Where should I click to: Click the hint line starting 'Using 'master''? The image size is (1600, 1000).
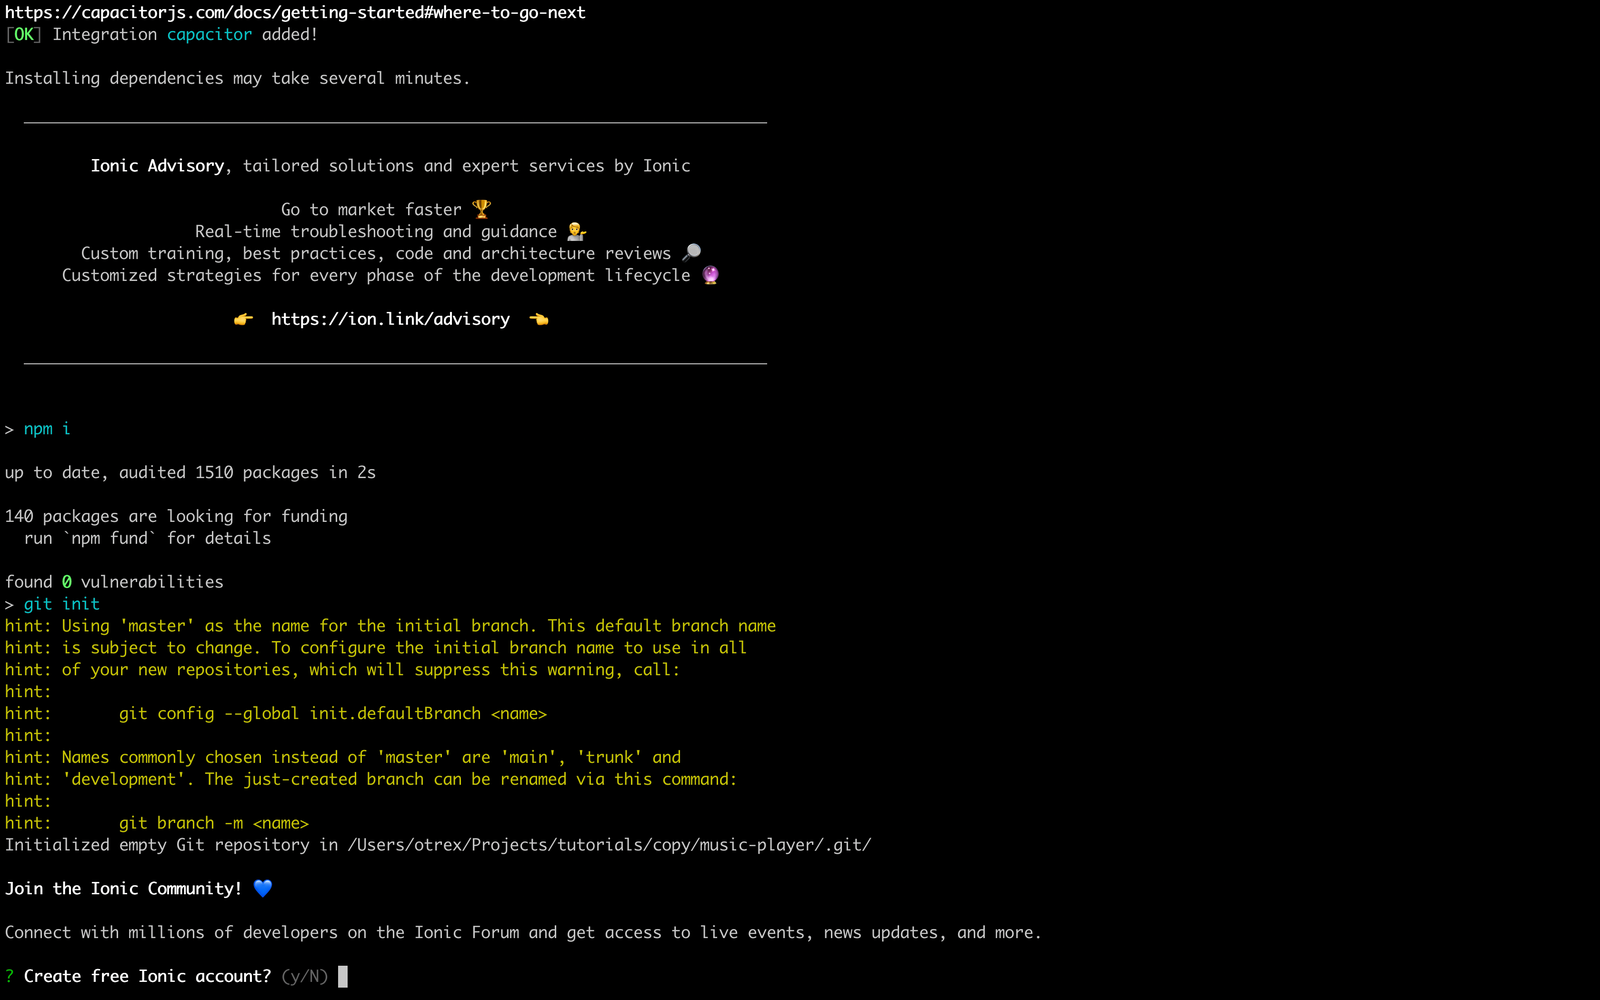(390, 626)
